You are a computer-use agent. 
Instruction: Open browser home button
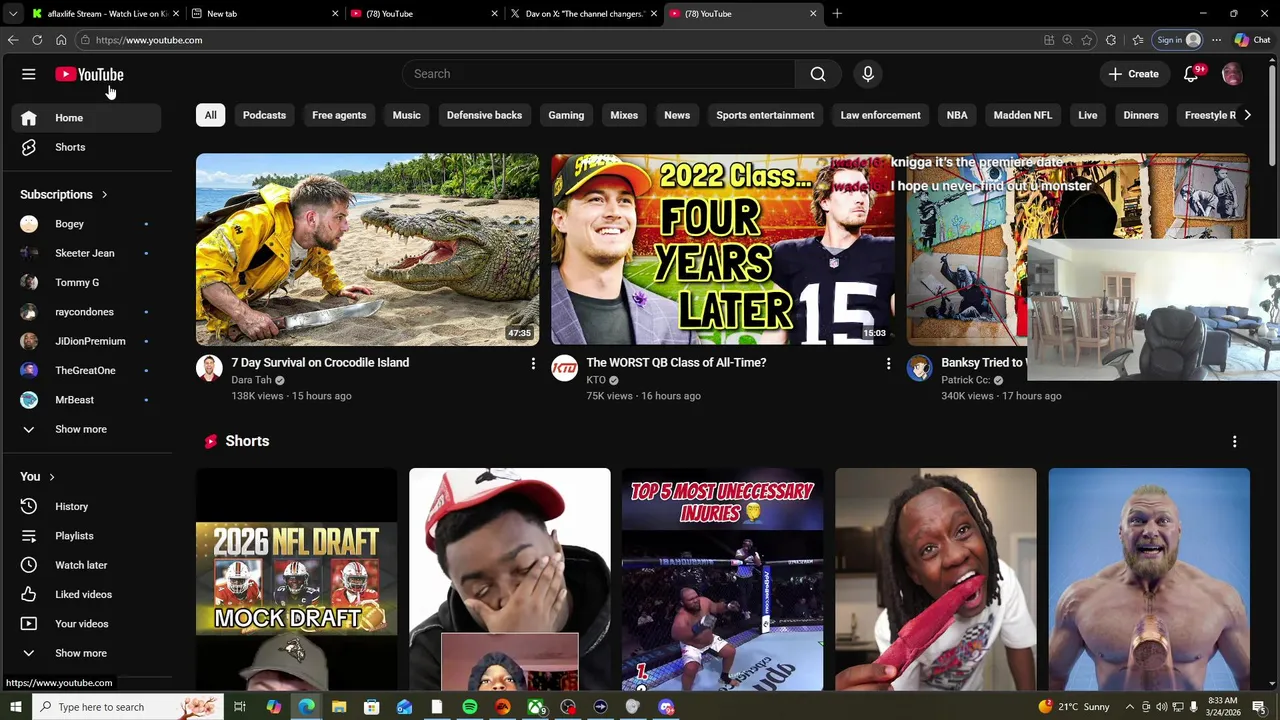[x=61, y=40]
